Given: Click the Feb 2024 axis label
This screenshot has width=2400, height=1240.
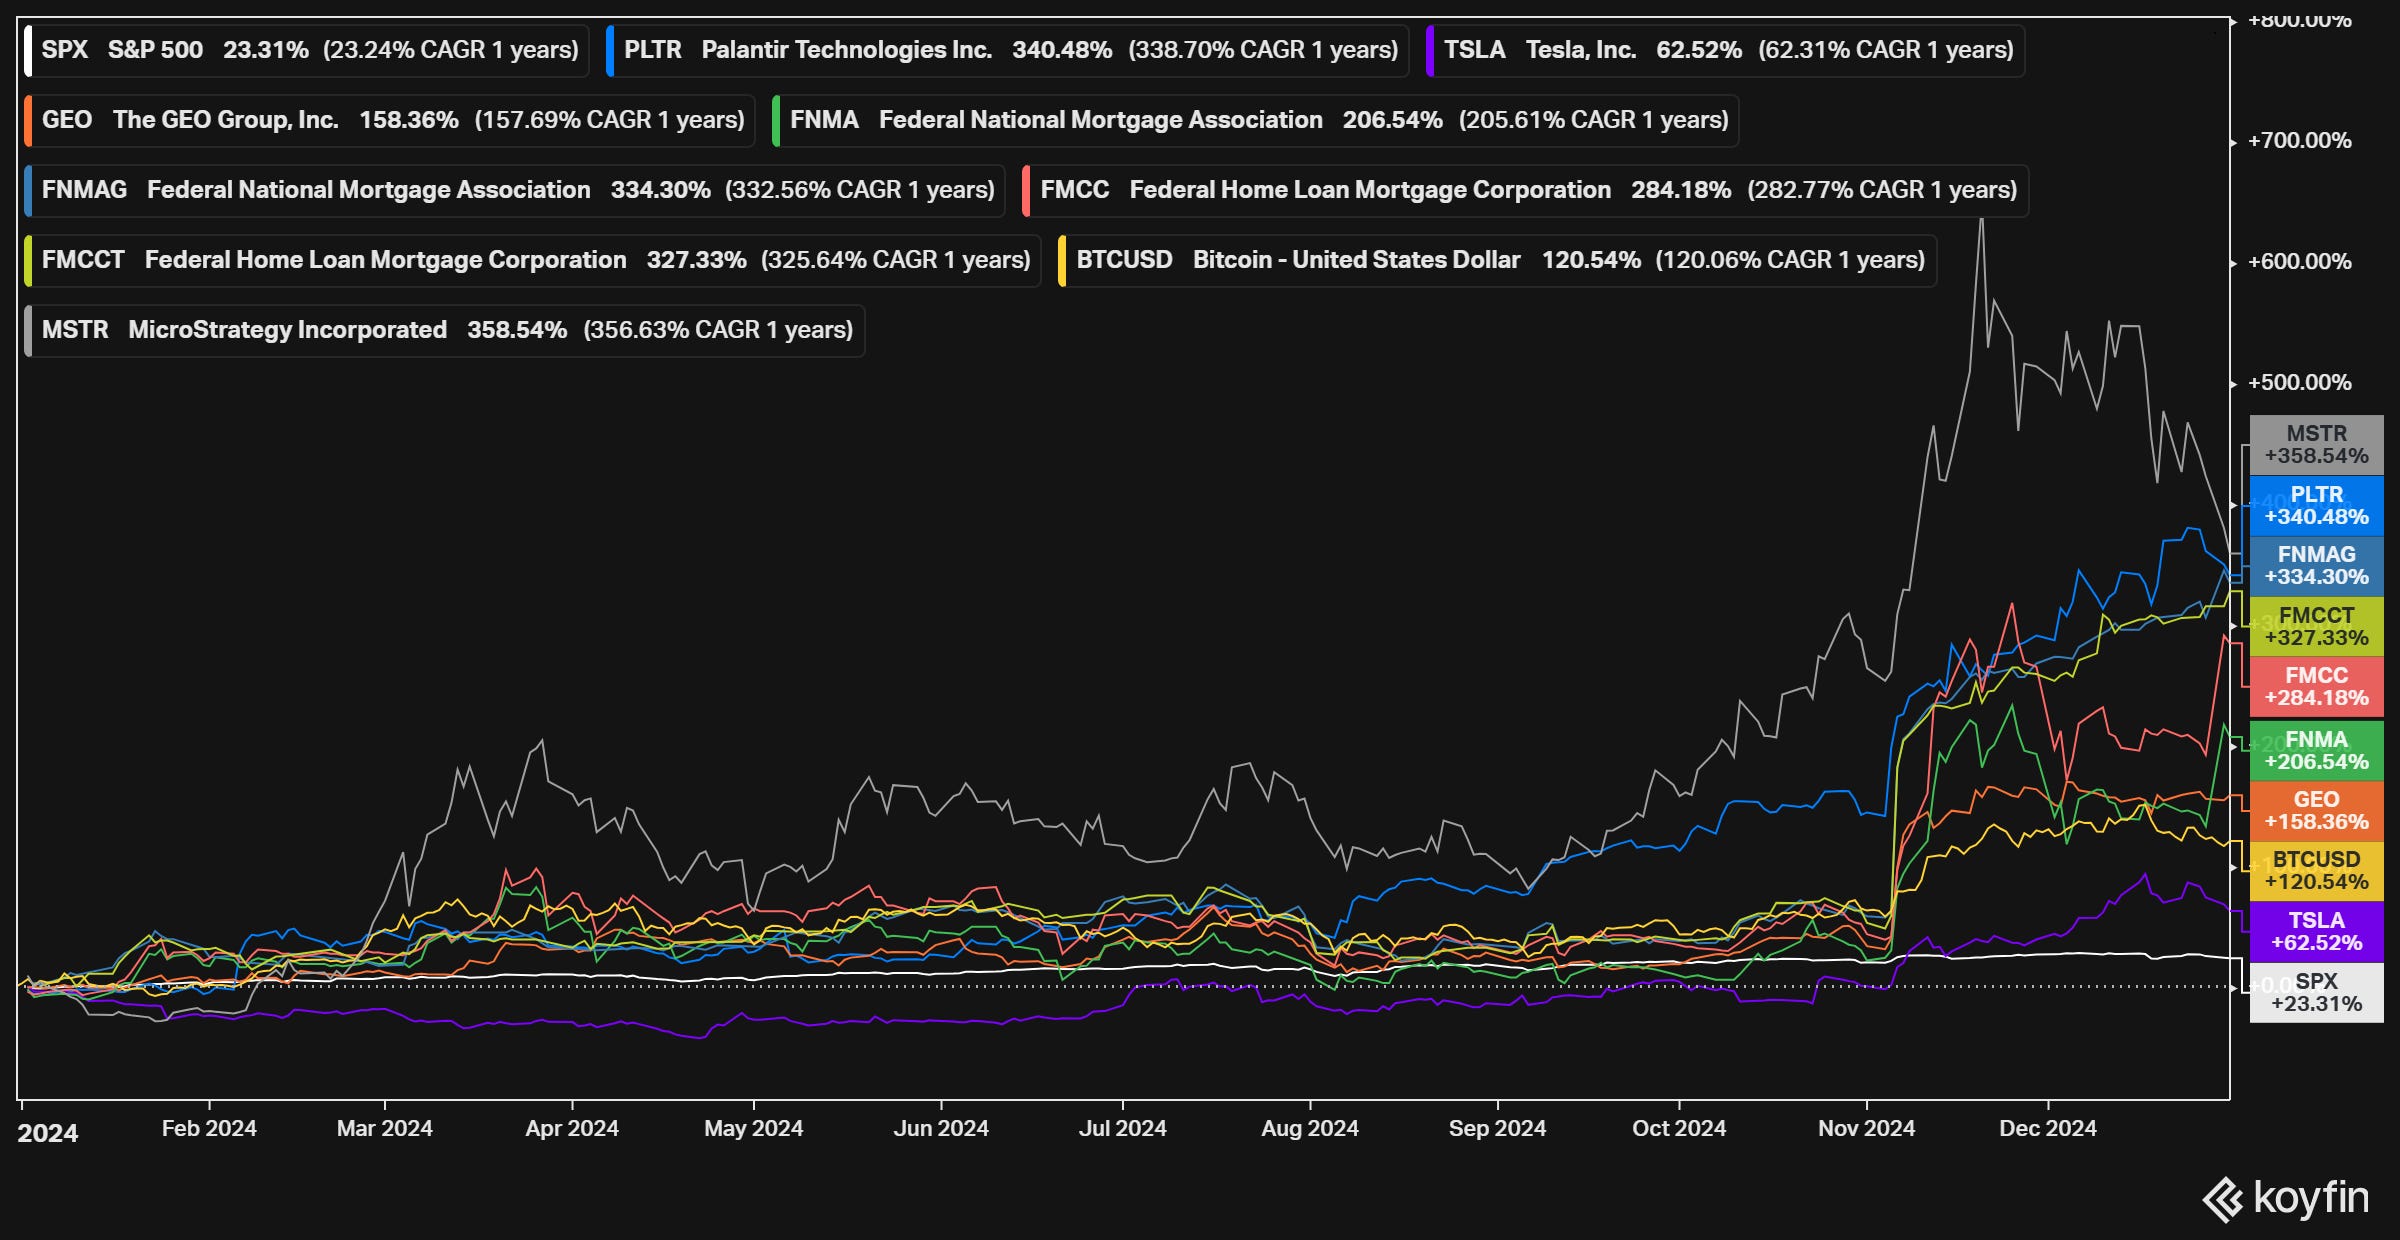Looking at the screenshot, I should click(x=209, y=1128).
